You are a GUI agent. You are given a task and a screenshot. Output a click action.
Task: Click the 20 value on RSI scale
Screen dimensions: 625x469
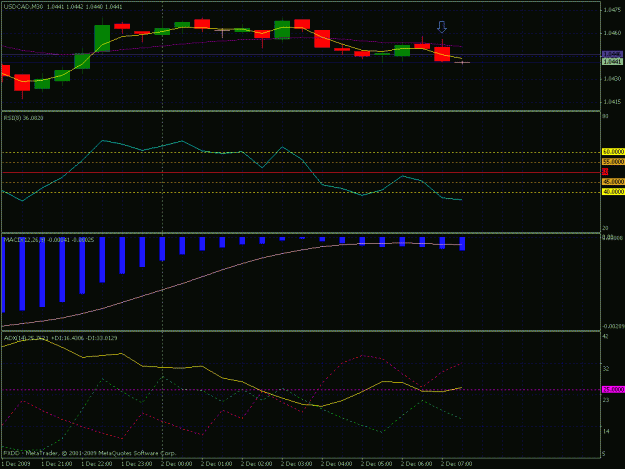tap(605, 228)
